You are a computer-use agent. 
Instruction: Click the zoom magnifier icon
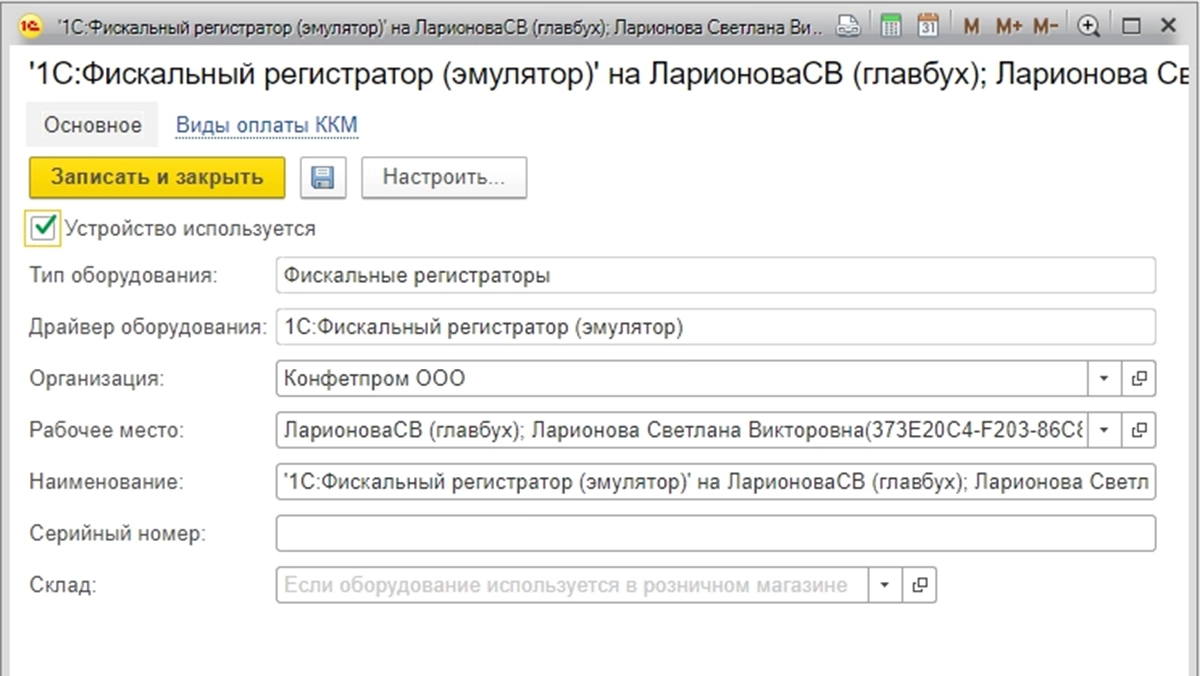pos(1090,27)
